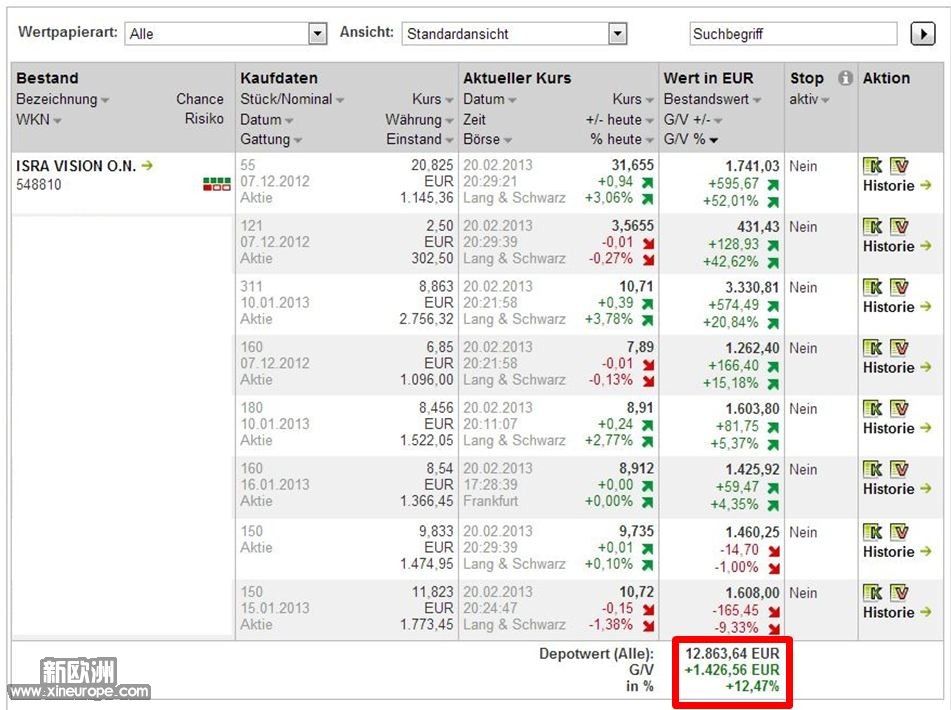Screen dimensions: 951x710
Task: Open the Ansicht Standardansicht dropdown
Action: coord(617,34)
